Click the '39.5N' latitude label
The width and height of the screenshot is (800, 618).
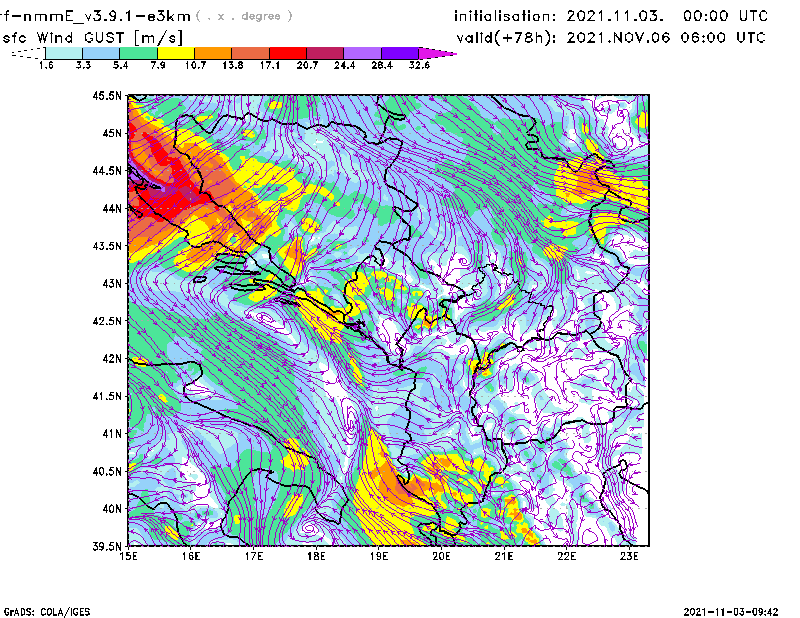coord(107,547)
